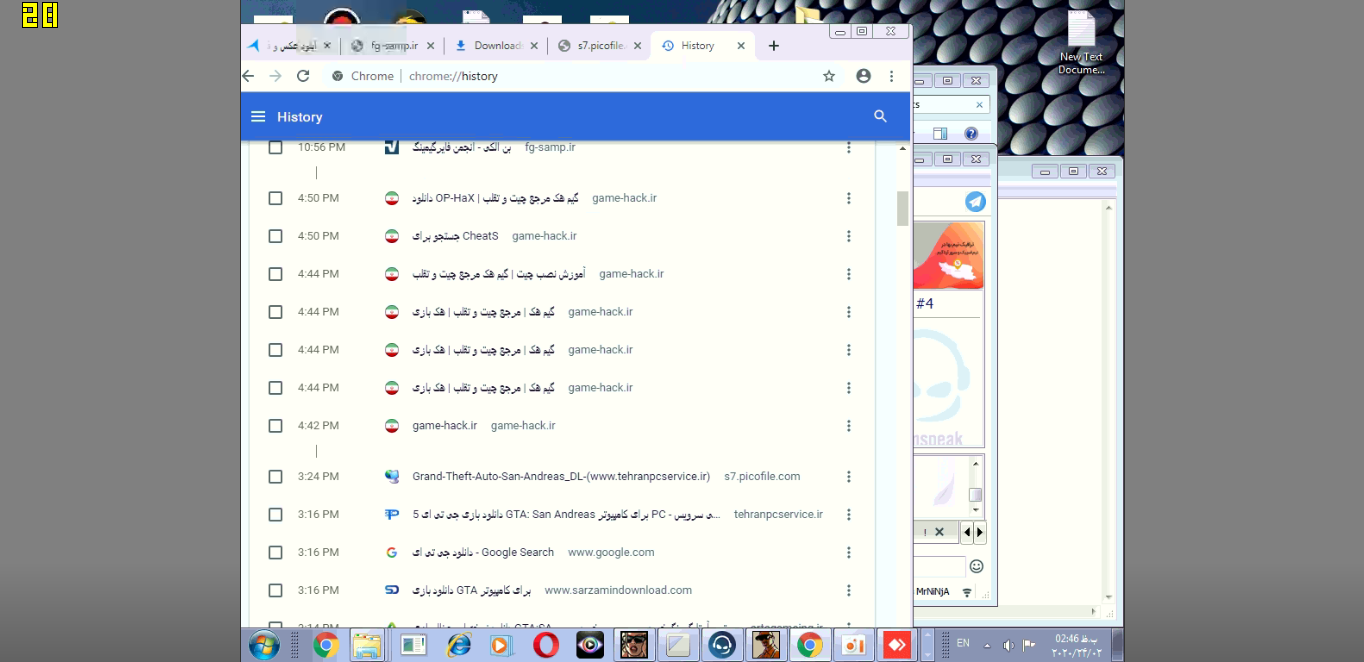Open the 4:42 PM game-hack.ir link

445,426
